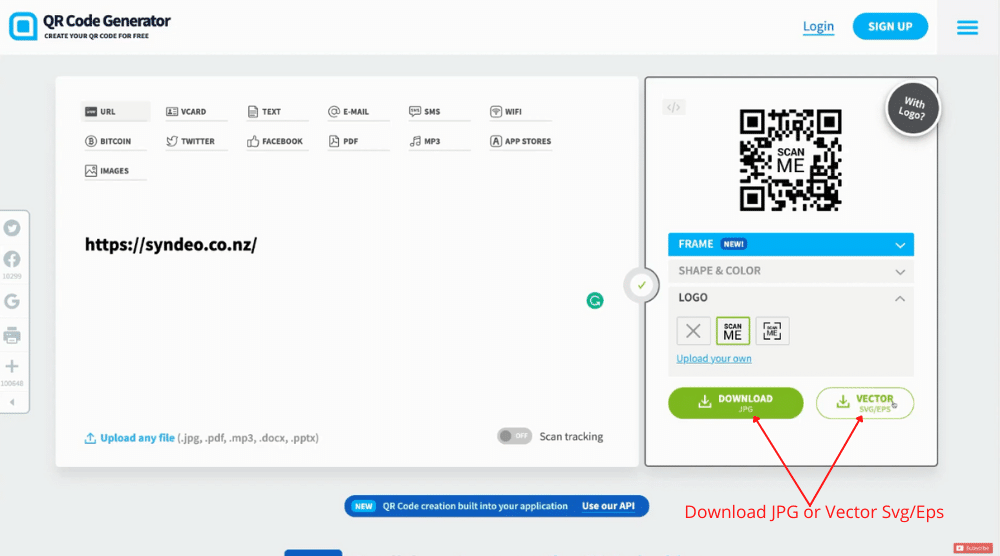The height and width of the screenshot is (556, 1000).
Task: Toggle Scan tracking switch
Action: 514,436
